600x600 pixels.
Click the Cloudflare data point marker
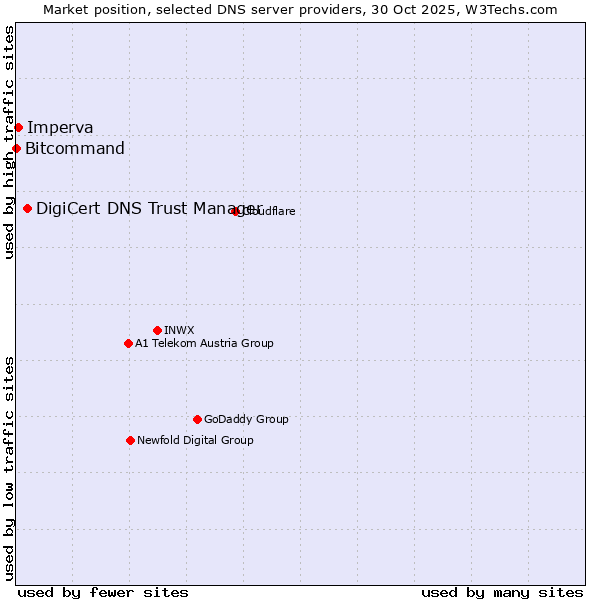236,211
